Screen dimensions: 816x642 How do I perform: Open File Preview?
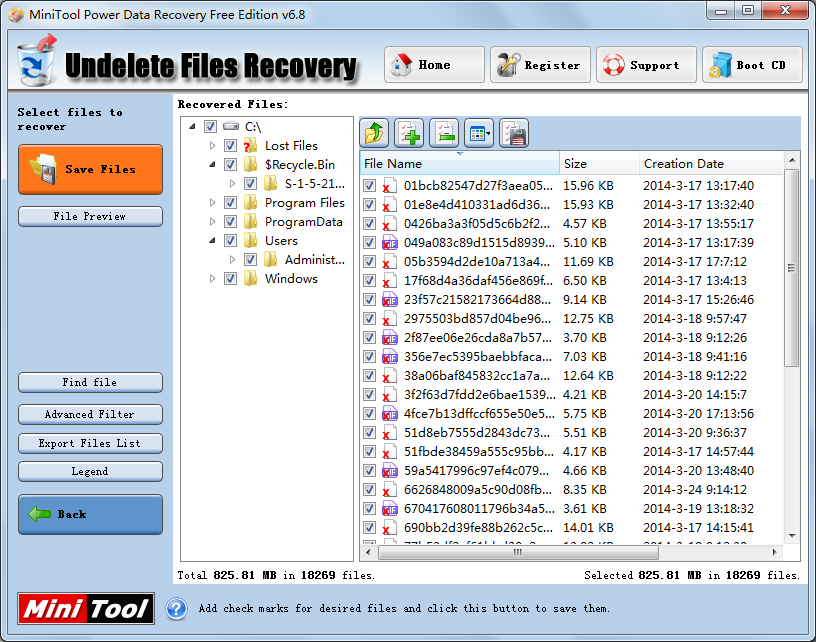tap(91, 216)
